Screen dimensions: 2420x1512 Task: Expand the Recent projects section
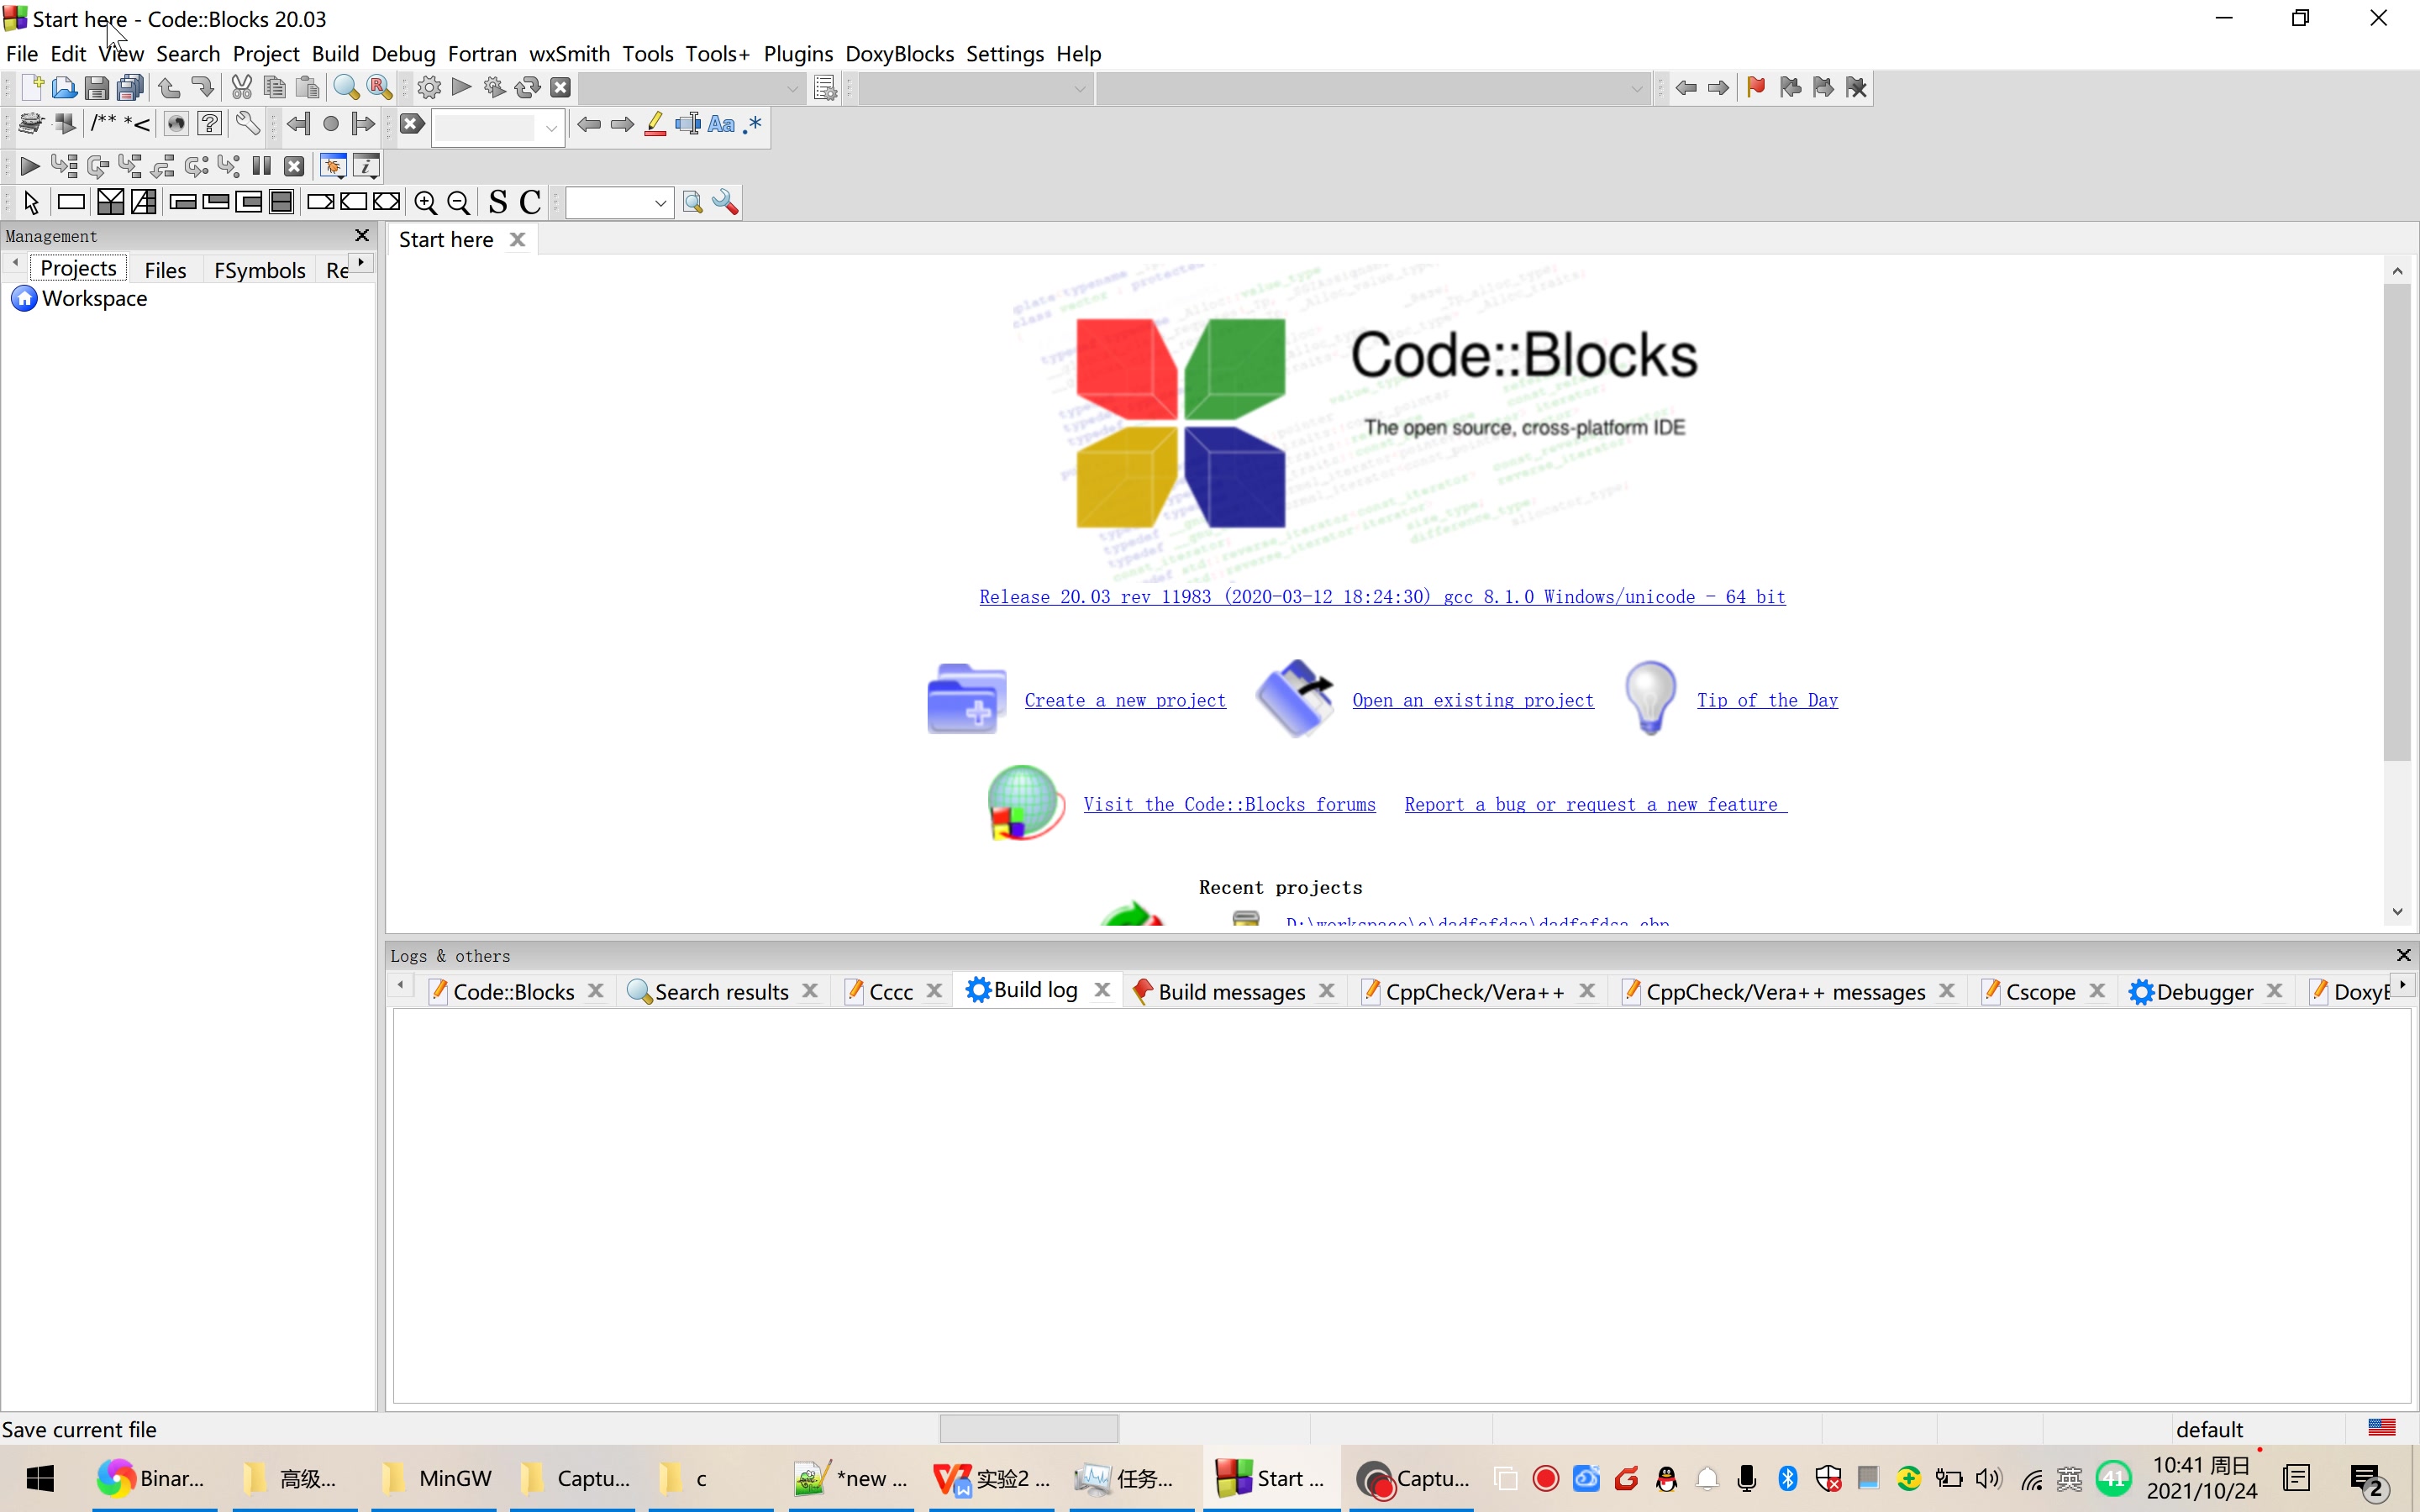[x=1281, y=887]
